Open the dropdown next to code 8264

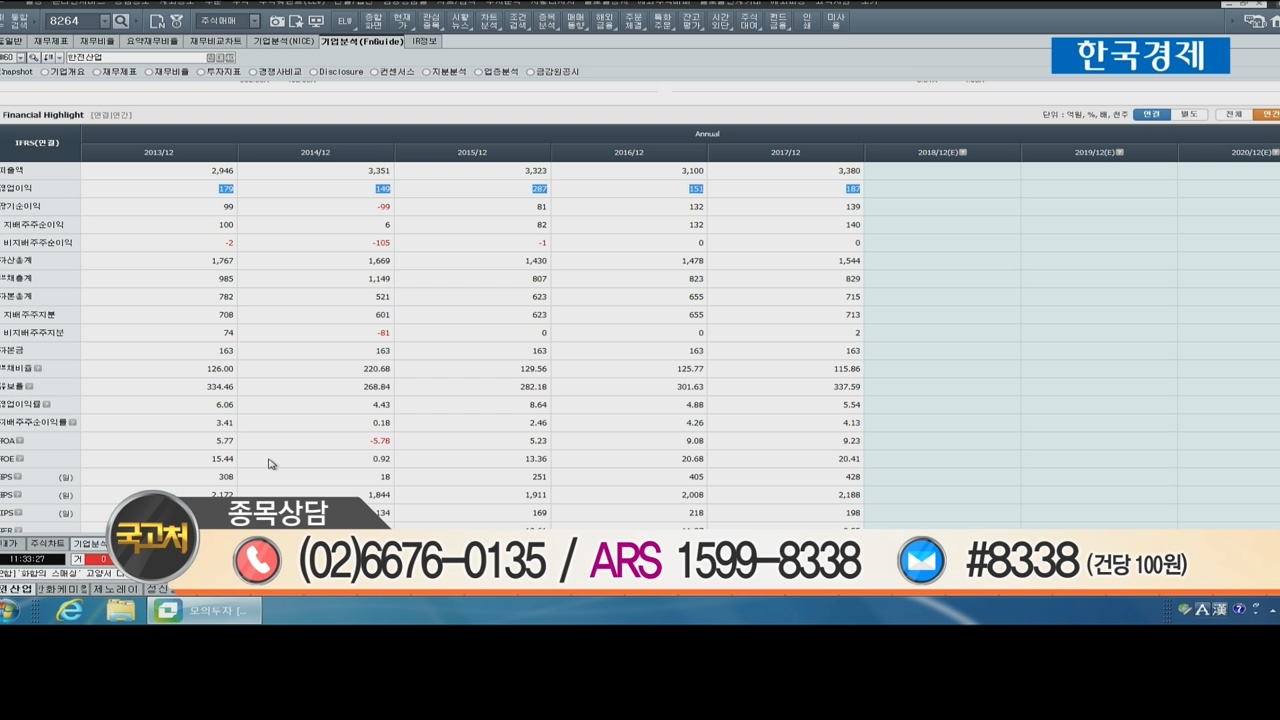104,21
